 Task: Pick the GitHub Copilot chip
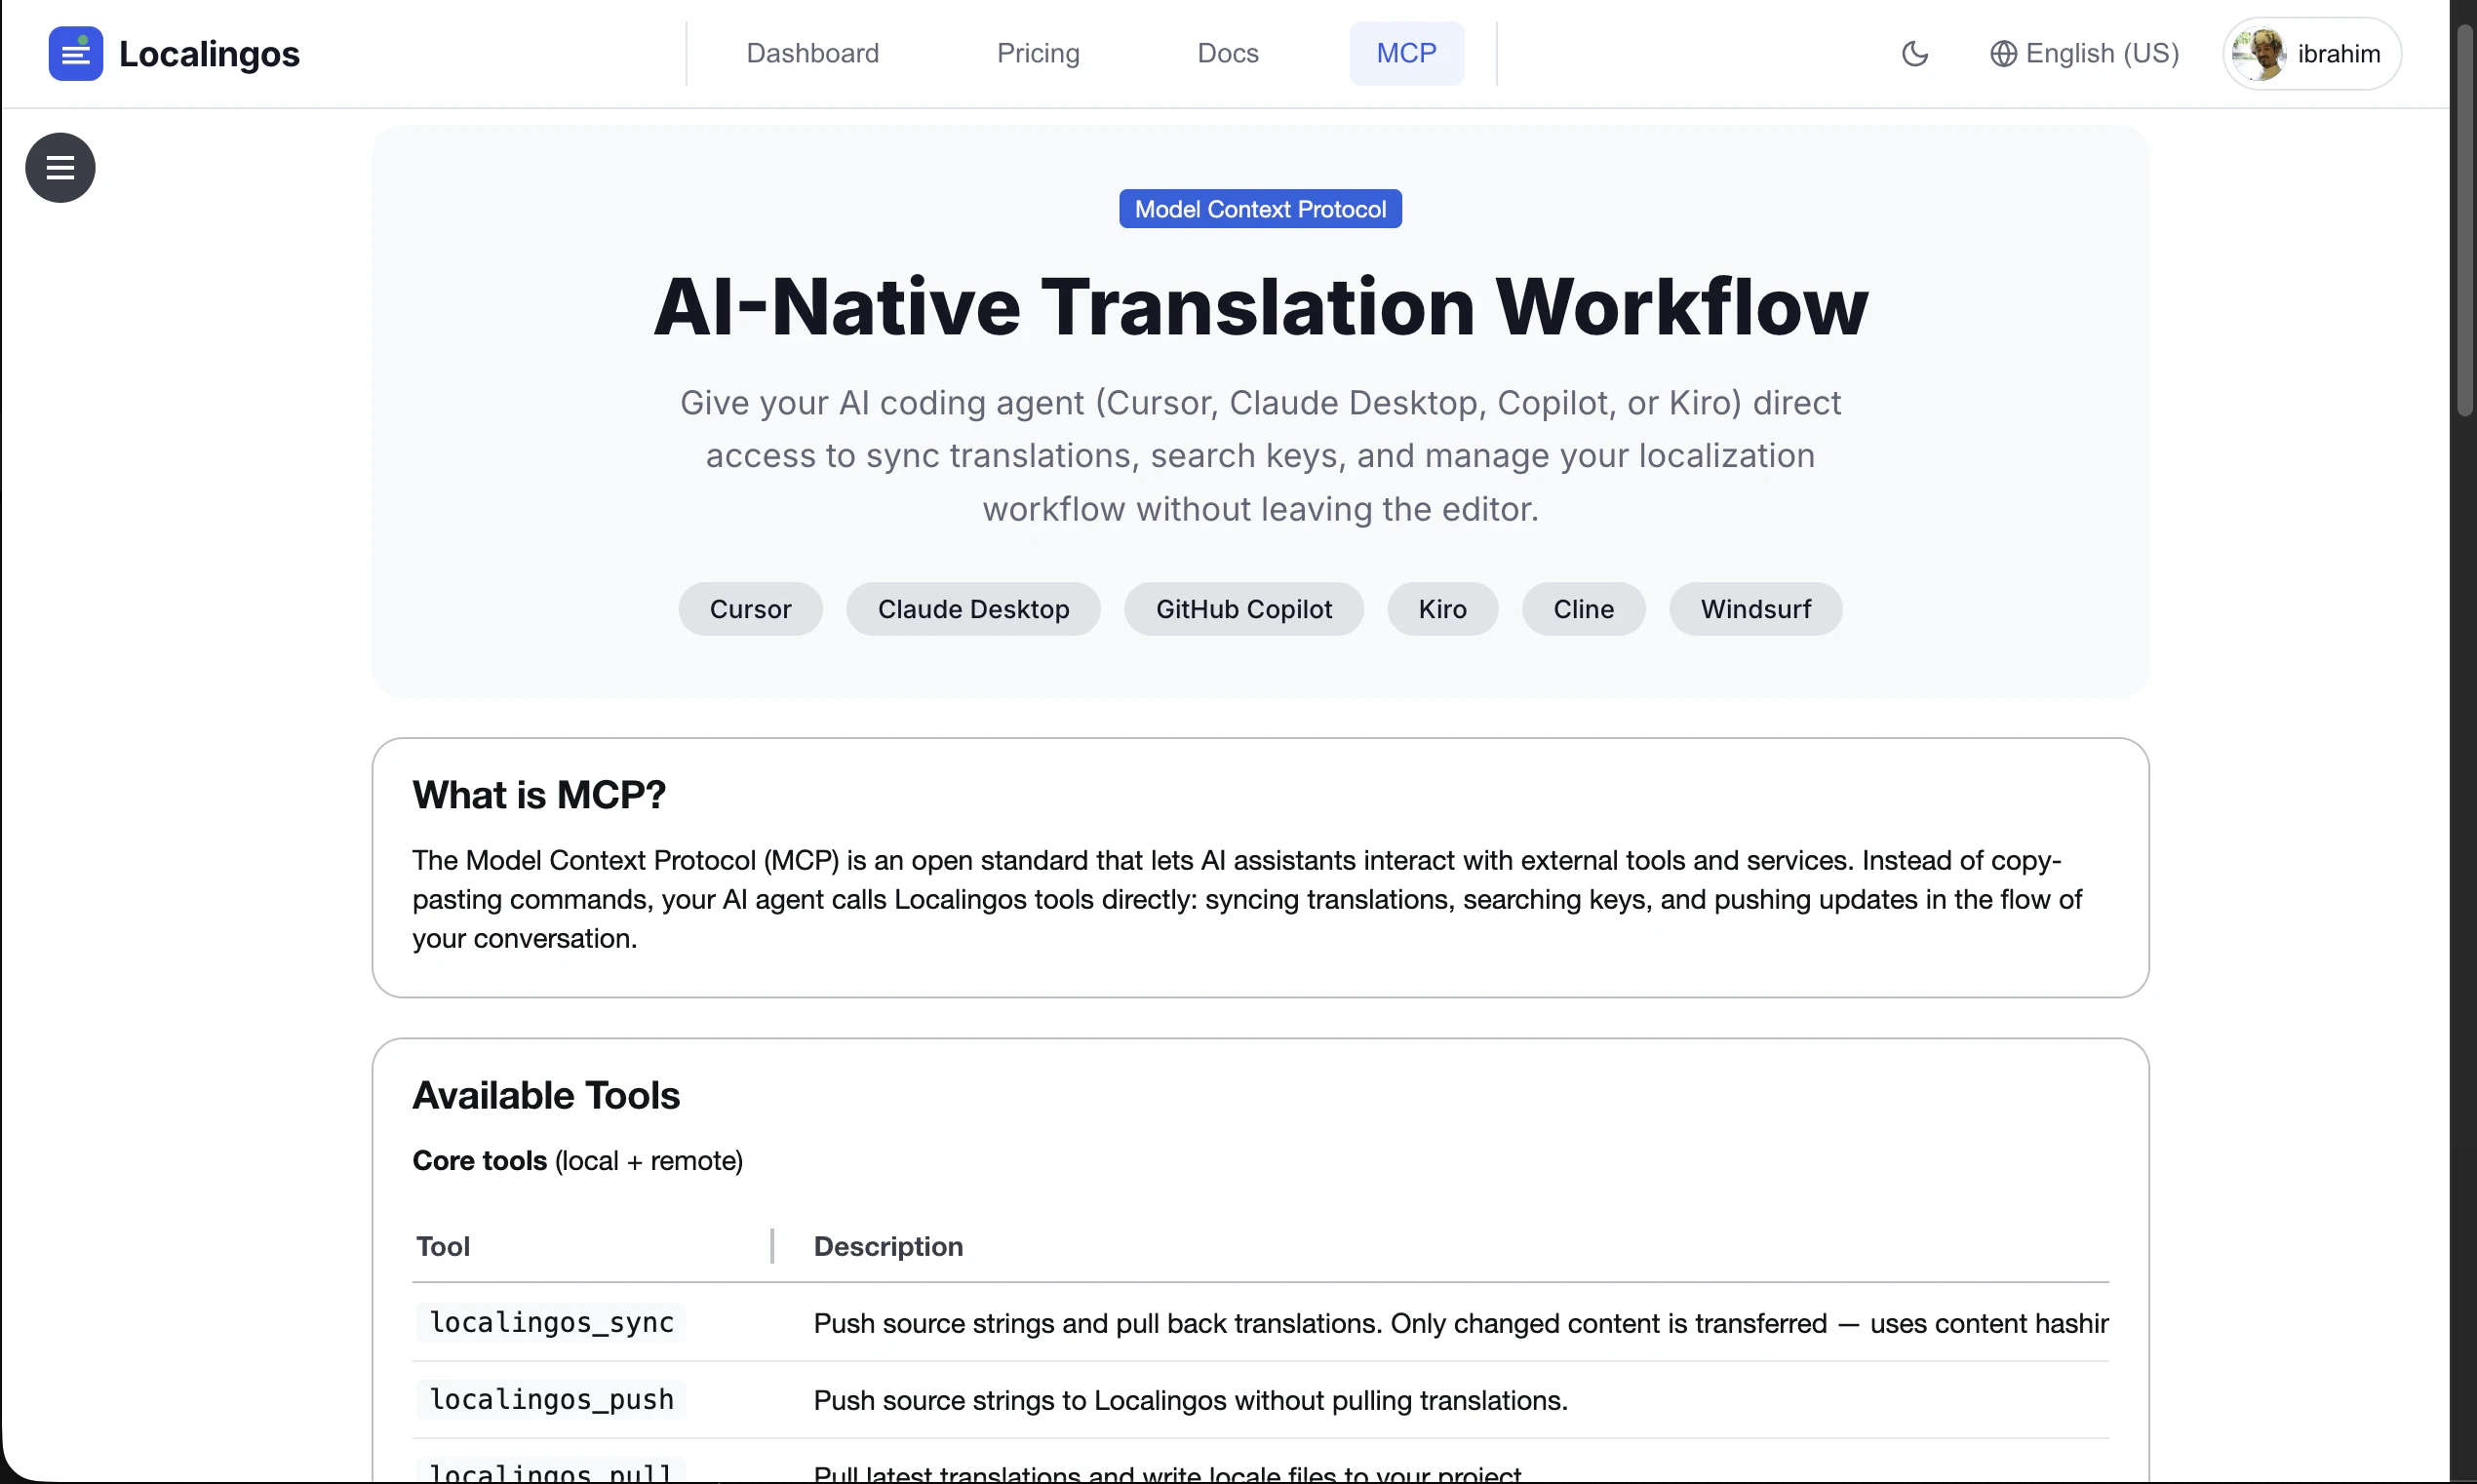click(1243, 609)
